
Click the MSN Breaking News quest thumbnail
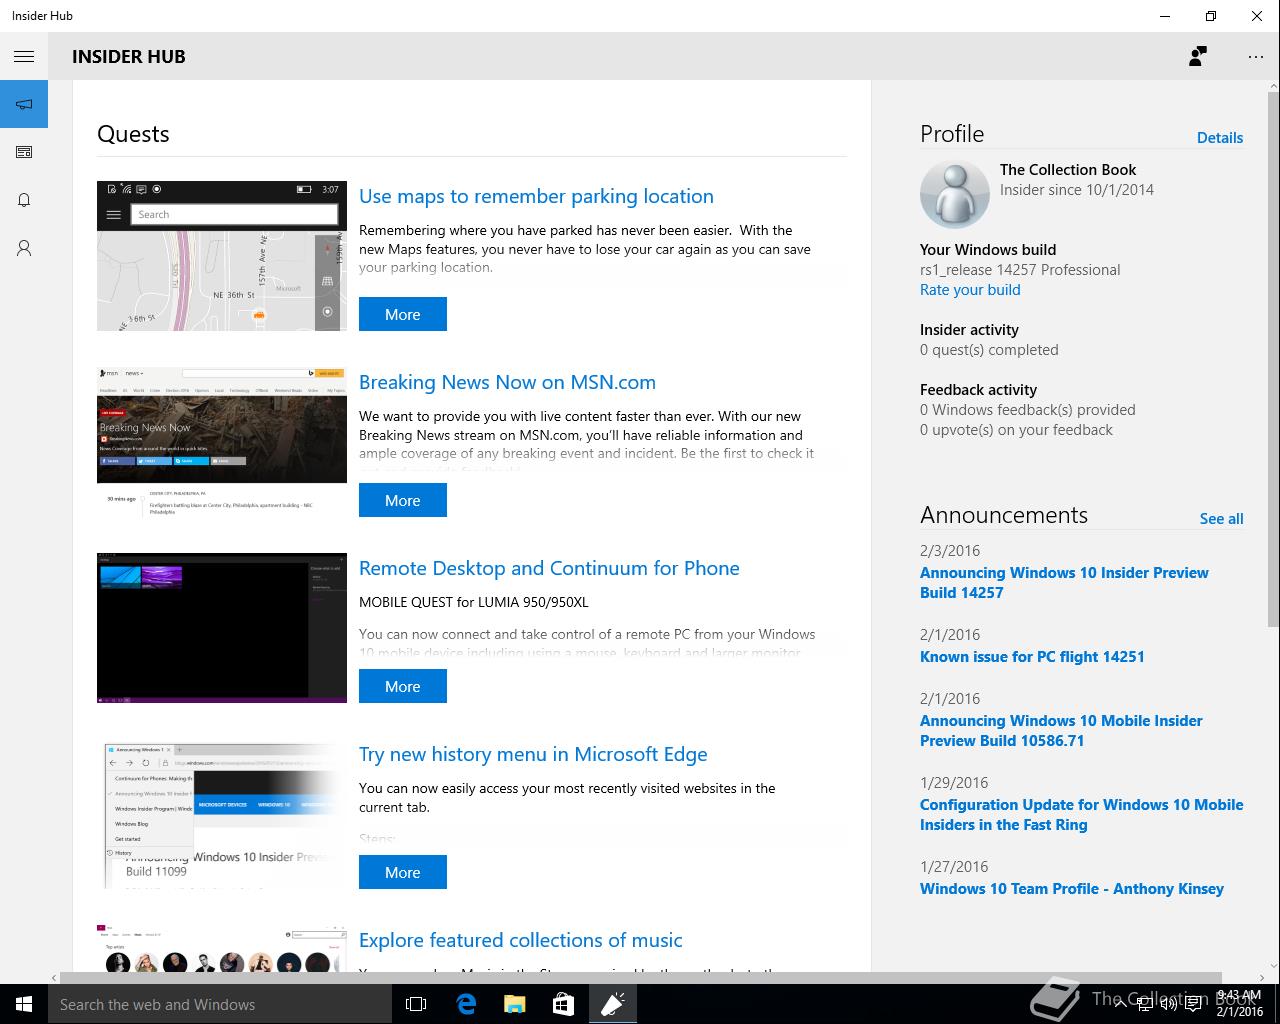coord(222,442)
